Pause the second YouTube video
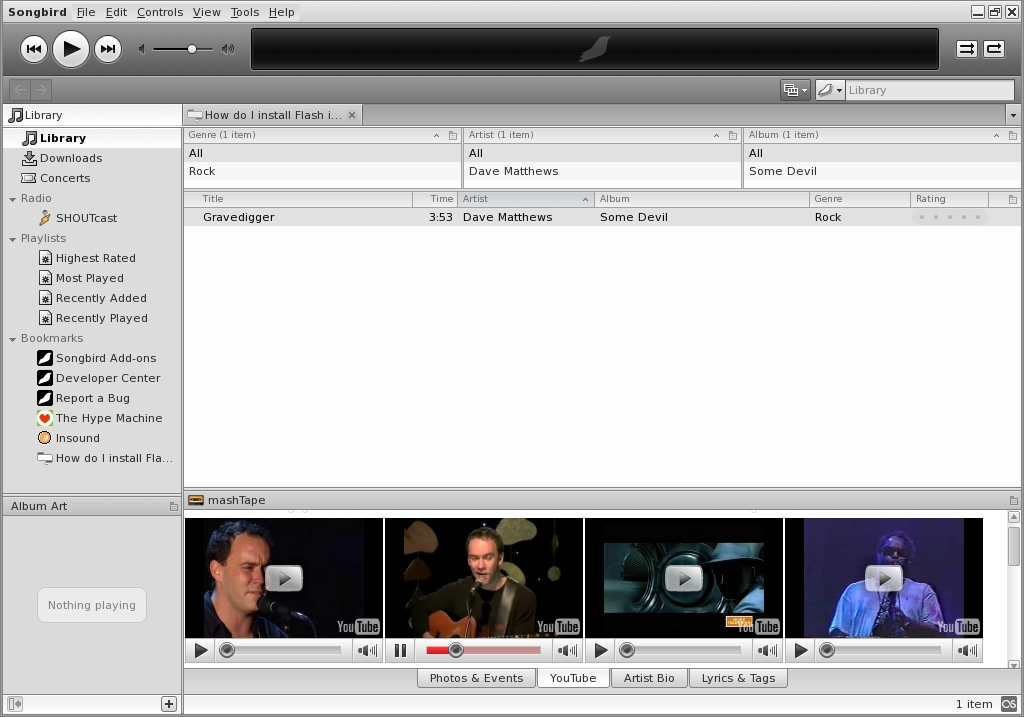 400,650
